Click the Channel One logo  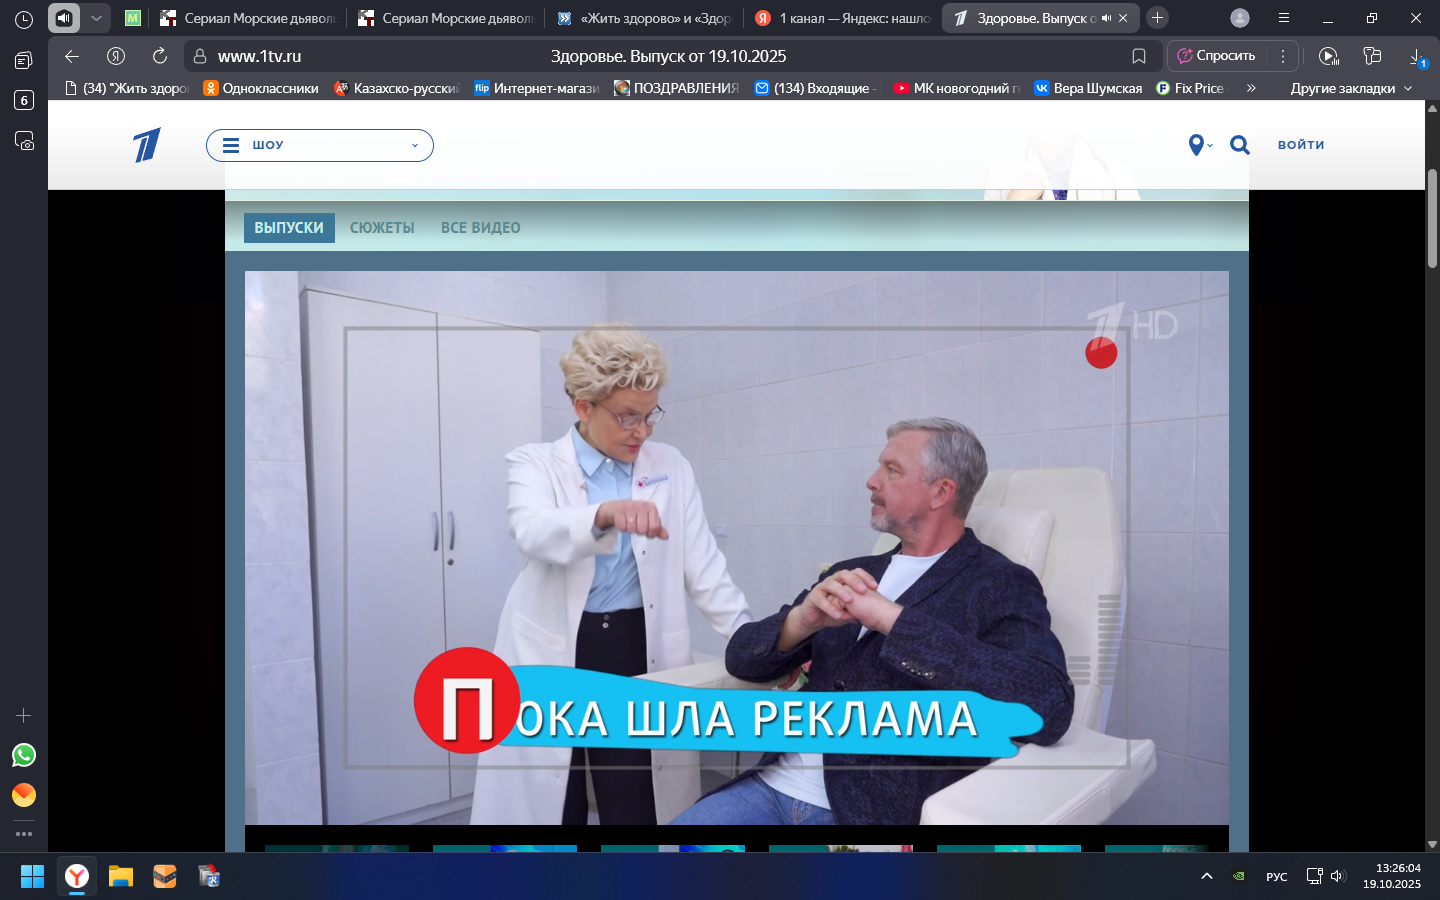pos(147,145)
